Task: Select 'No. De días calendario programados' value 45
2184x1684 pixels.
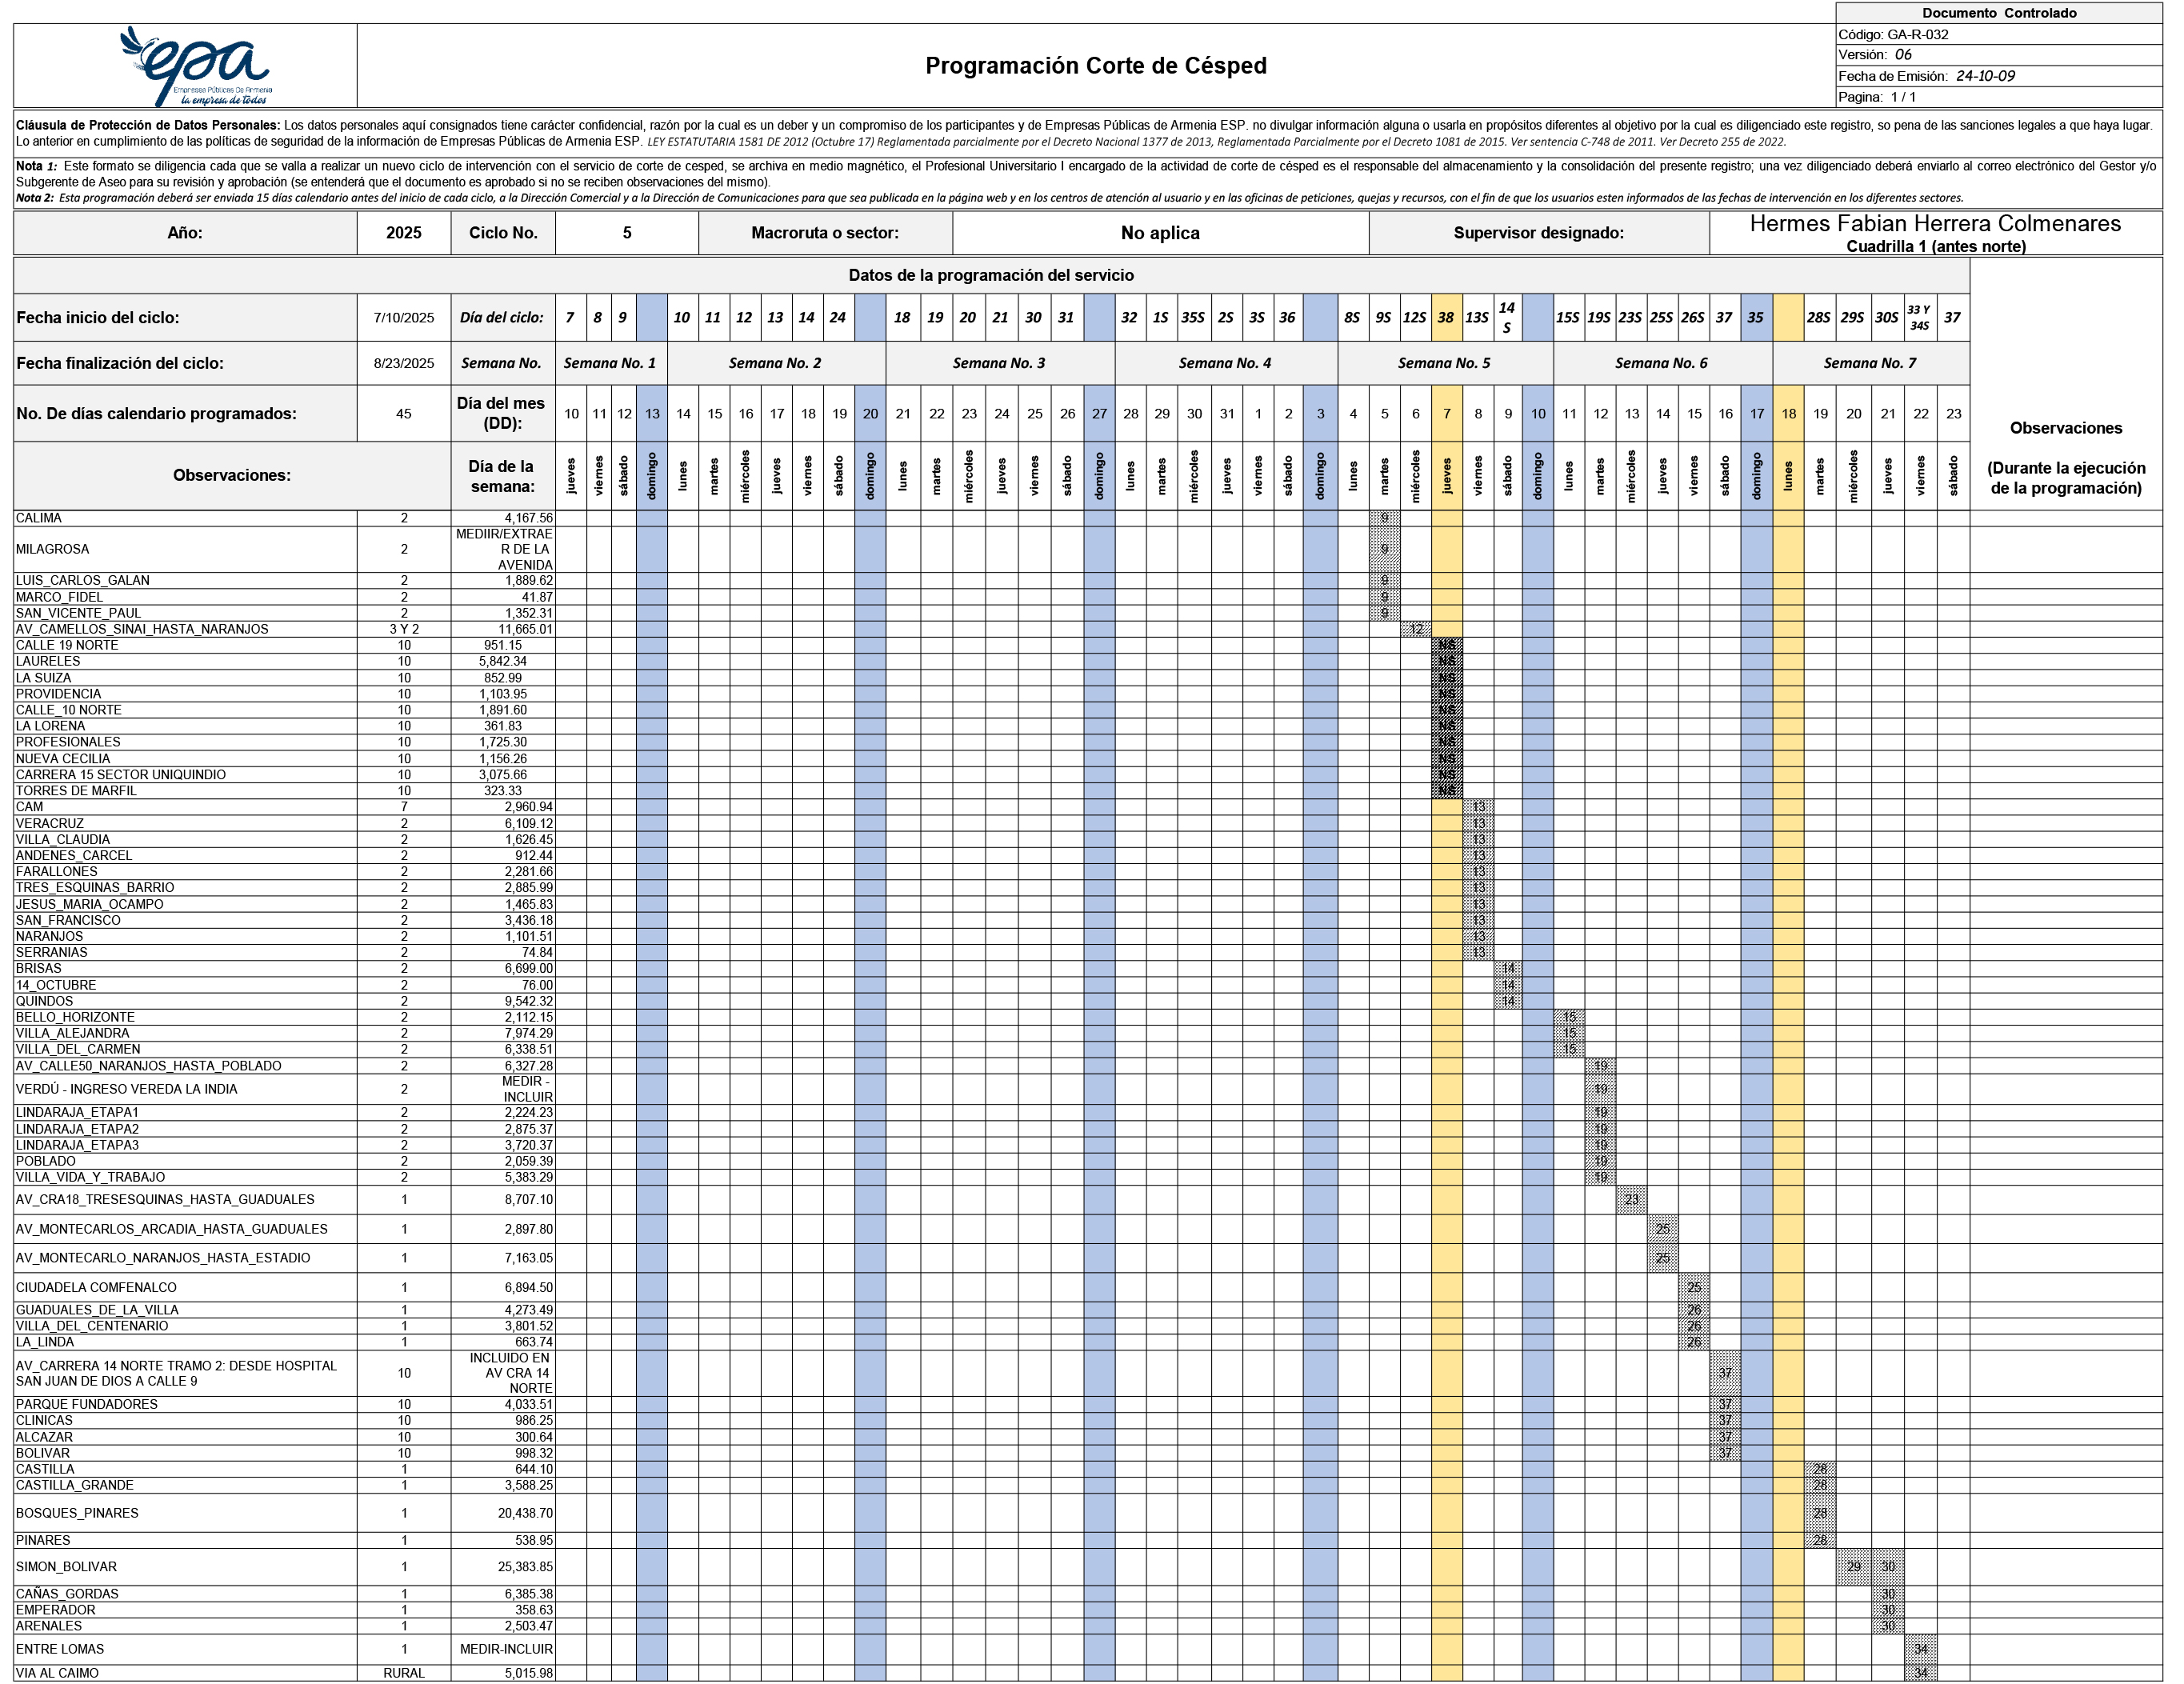Action: coord(404,414)
